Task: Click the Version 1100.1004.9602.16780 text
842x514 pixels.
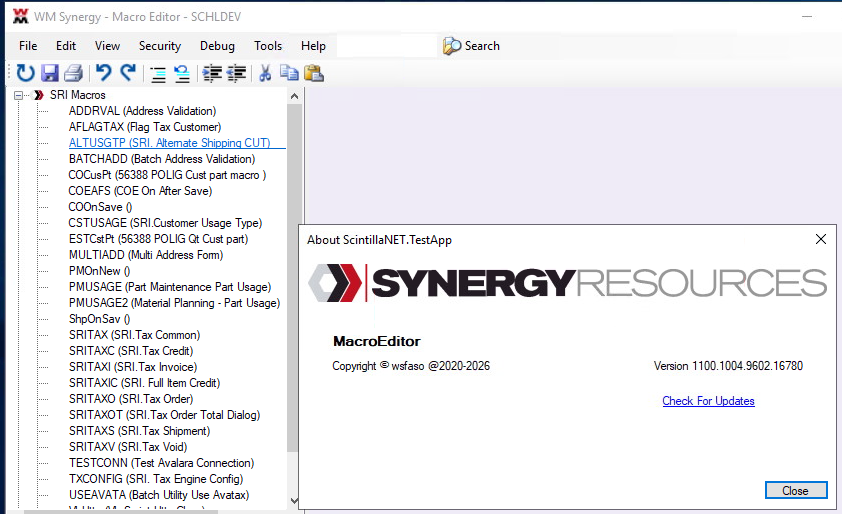Action: (728, 366)
